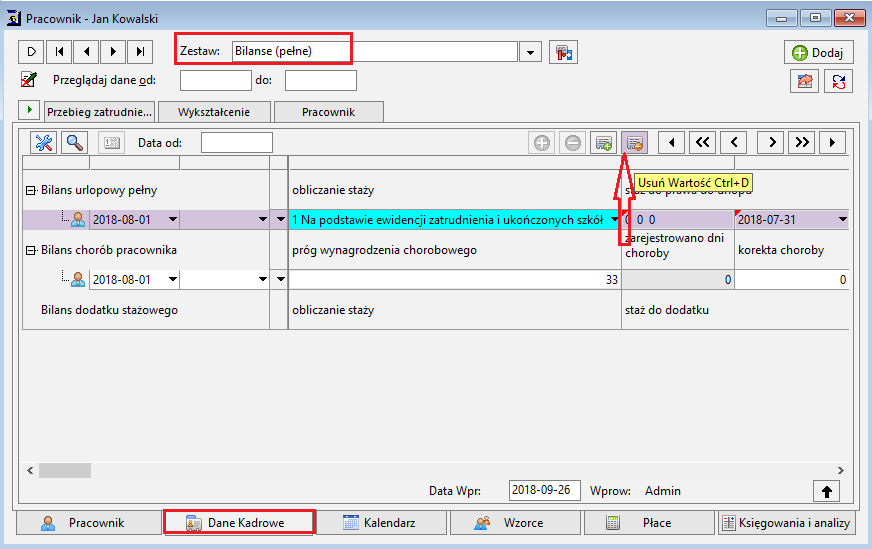Open second dropdown in Bilans urlopowy row
872x549 pixels.
click(x=263, y=220)
